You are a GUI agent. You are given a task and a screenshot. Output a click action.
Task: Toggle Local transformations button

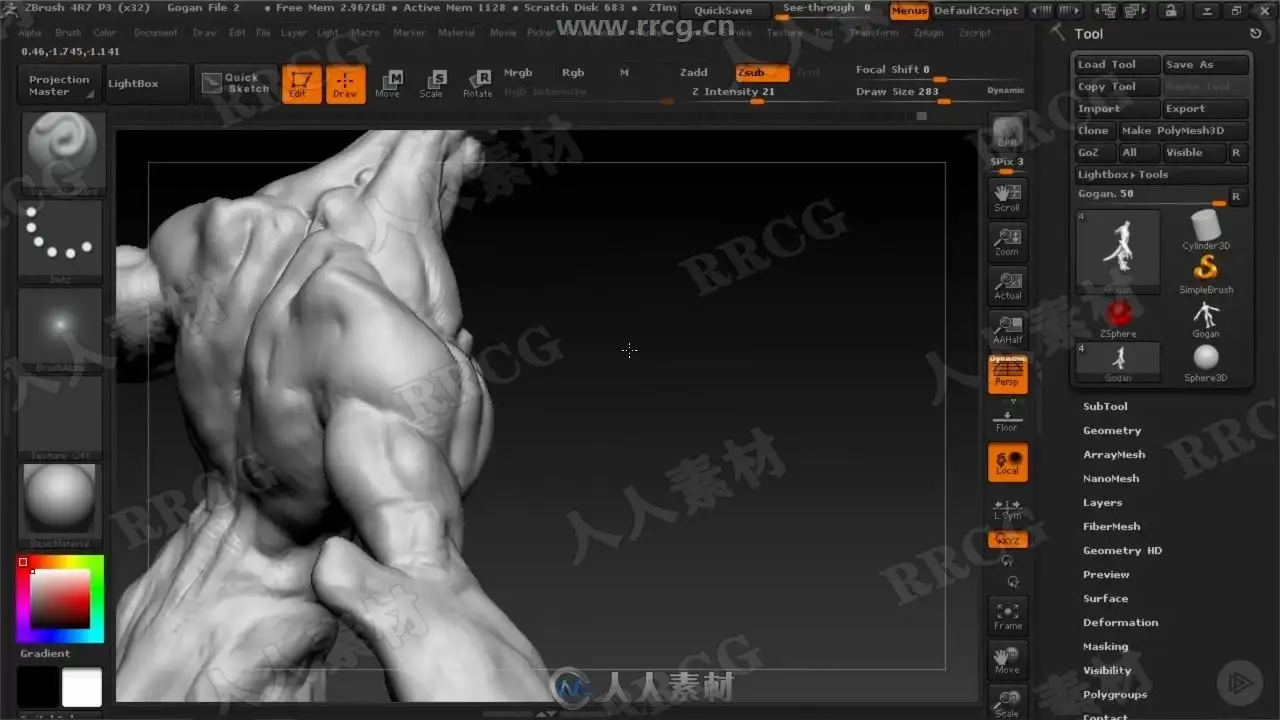[1007, 462]
